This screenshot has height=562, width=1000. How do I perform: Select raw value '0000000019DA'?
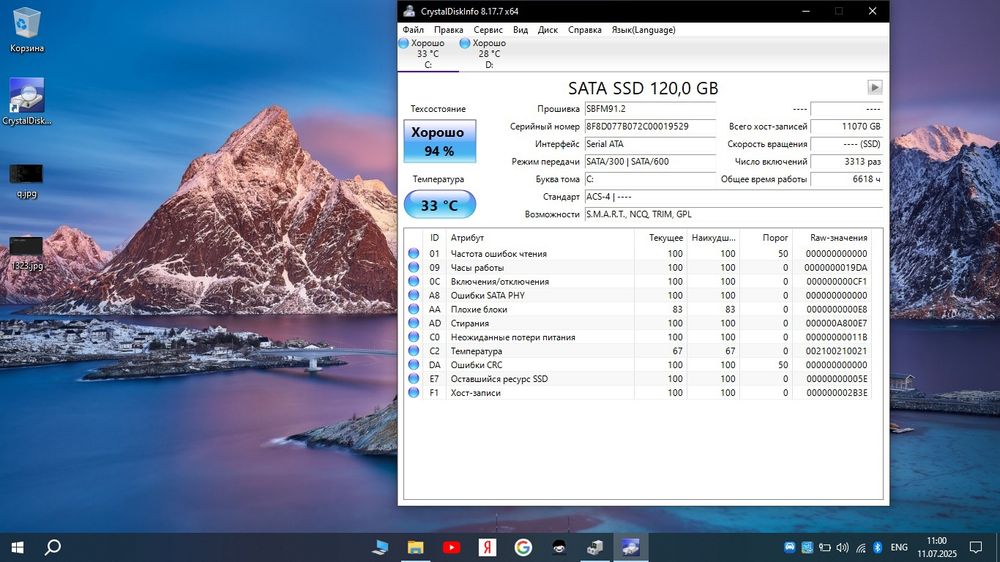836,267
